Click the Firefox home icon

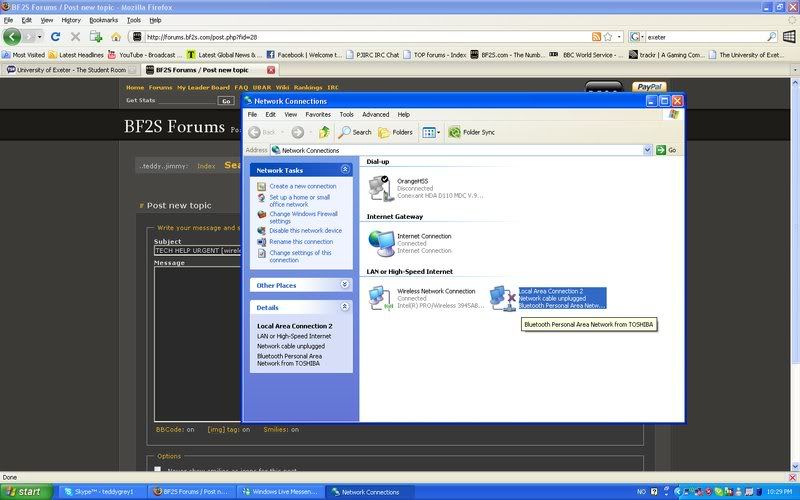(x=116, y=37)
